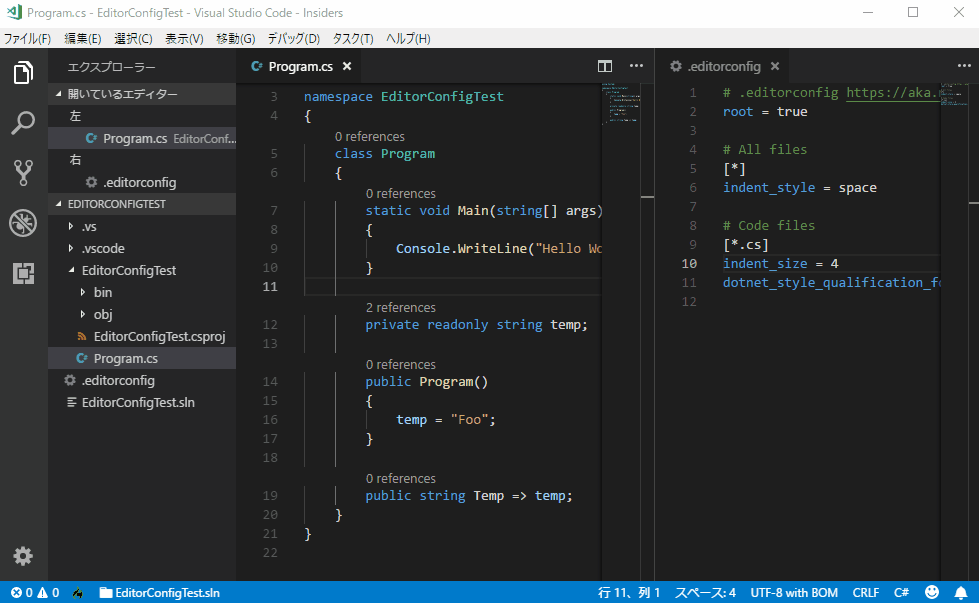Open .editorconfig in the project tree

click(x=142, y=380)
